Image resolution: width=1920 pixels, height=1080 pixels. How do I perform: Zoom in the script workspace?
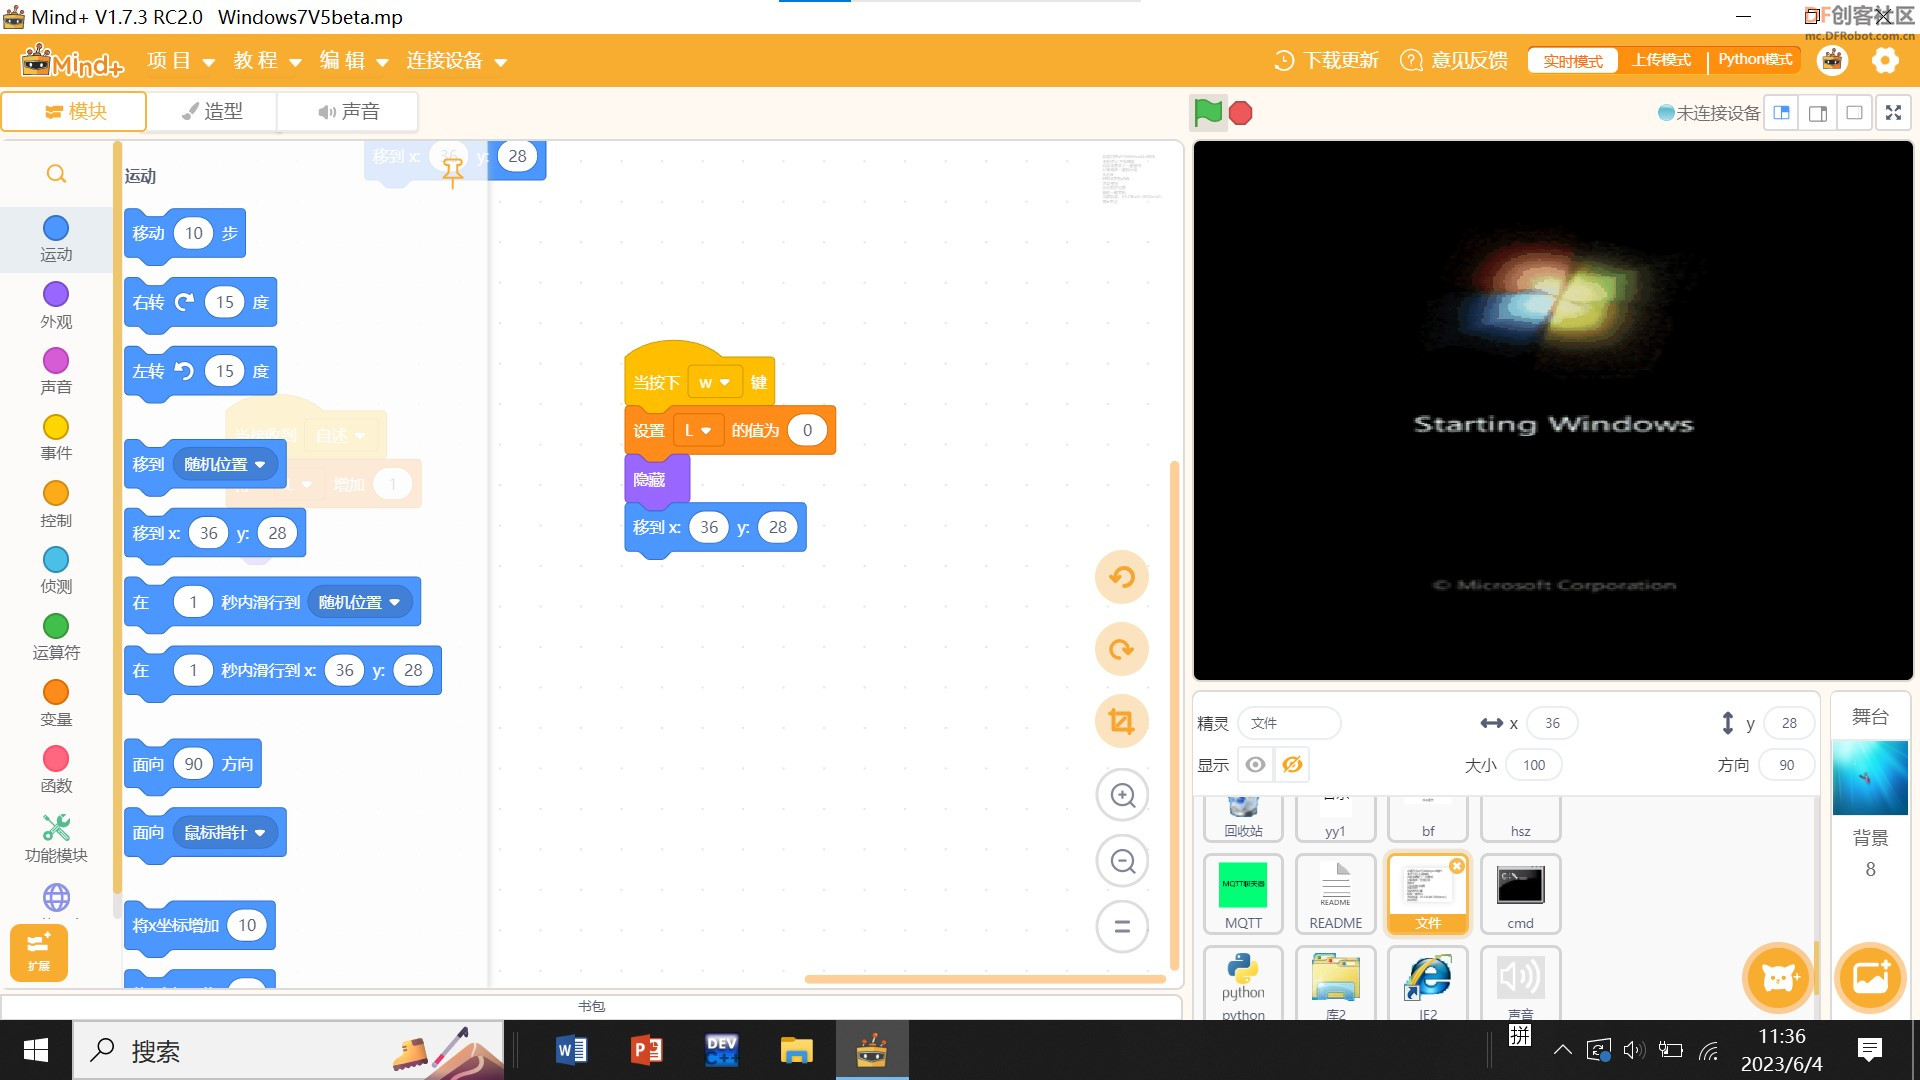[1122, 795]
